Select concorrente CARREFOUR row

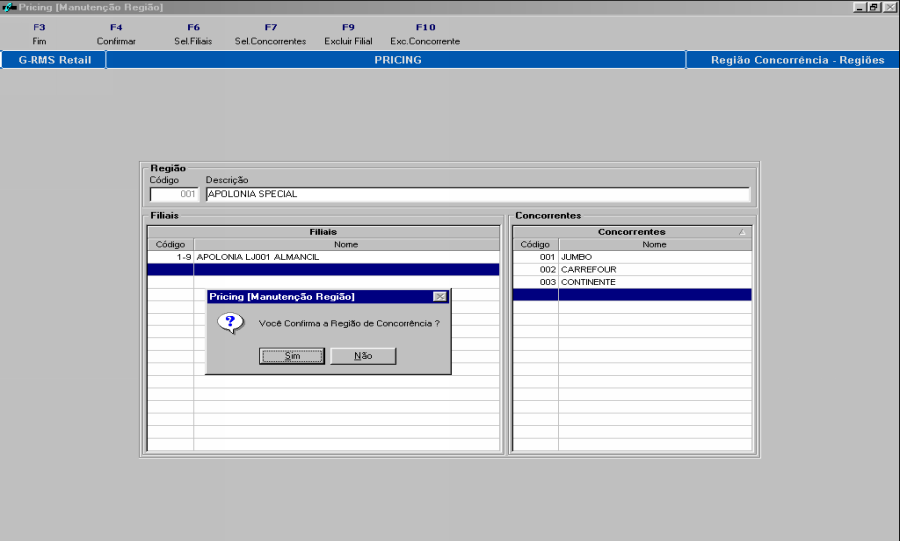click(x=632, y=270)
